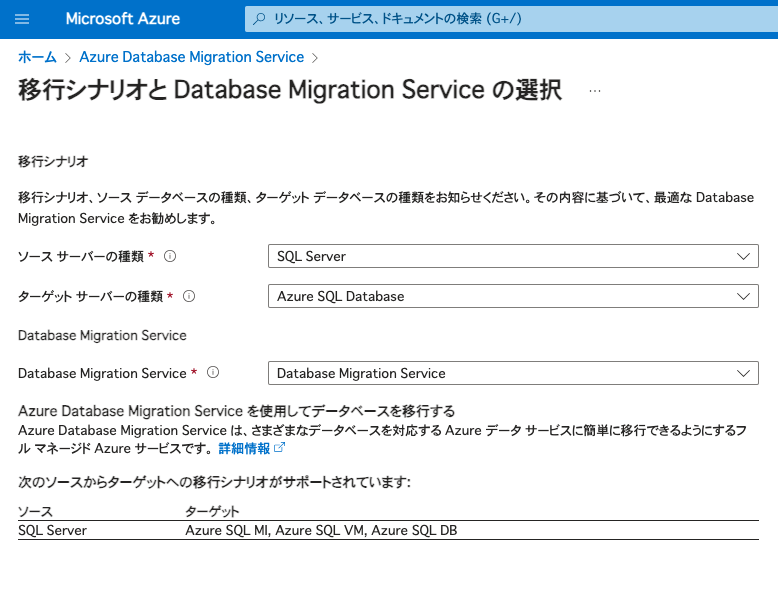Open Azure Database Migration Service breadcrumb
Viewport: 778px width, 602px height.
(x=192, y=57)
